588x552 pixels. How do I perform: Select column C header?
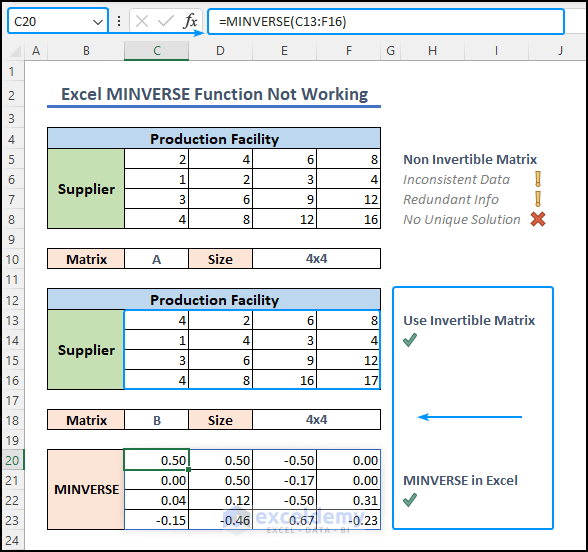pos(157,51)
